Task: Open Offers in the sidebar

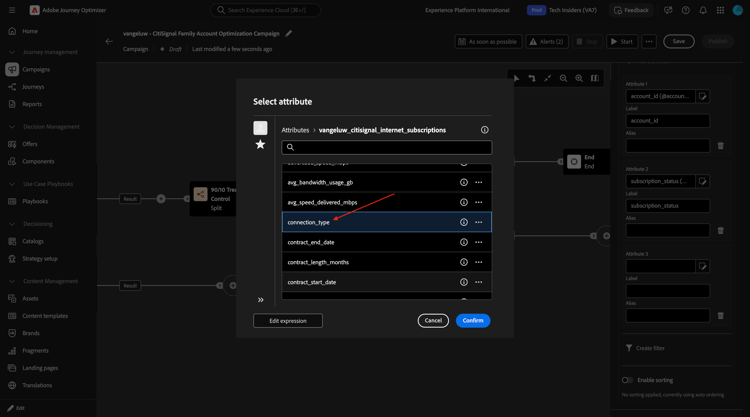Action: tap(30, 144)
